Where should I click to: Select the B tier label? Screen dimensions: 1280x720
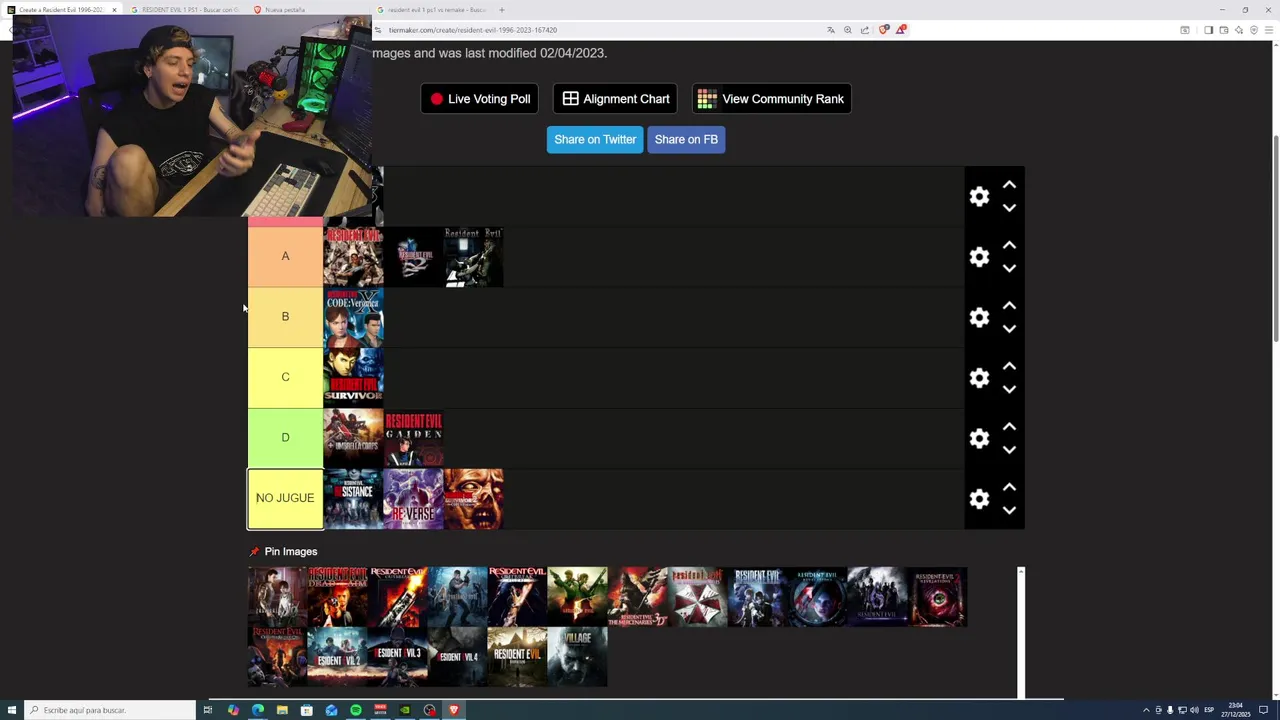point(285,317)
